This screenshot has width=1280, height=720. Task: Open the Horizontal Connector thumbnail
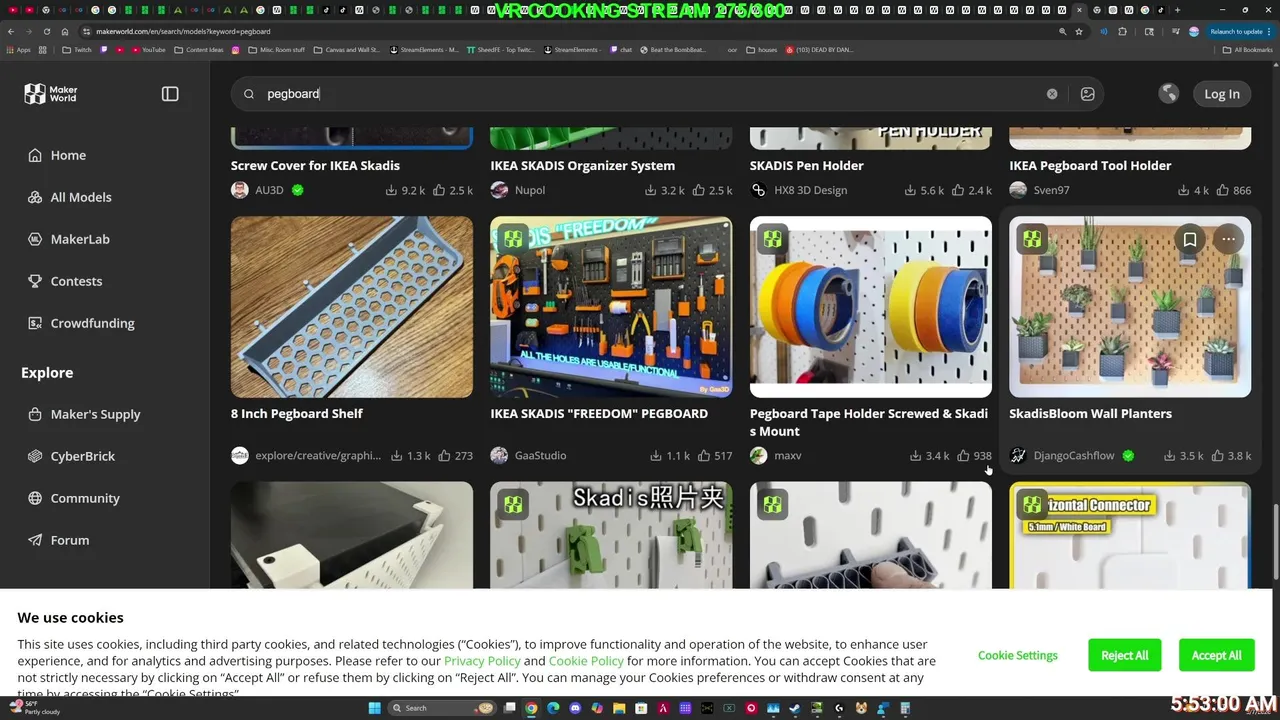[1130, 536]
